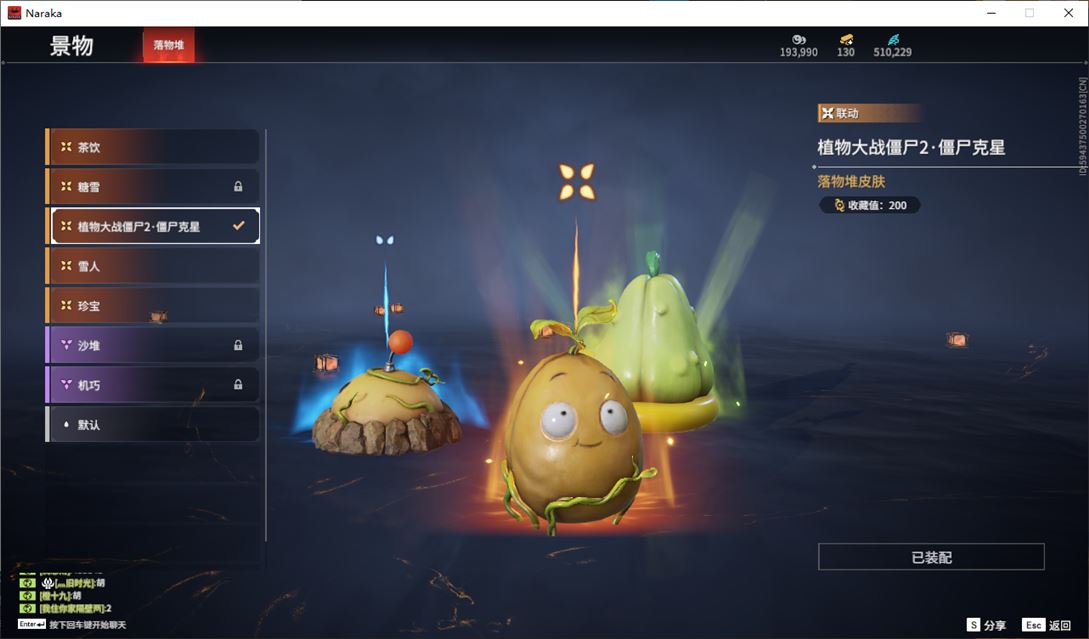The width and height of the screenshot is (1089, 639).
Task: Click the teal feather currency icon above 510,229
Action: [892, 40]
